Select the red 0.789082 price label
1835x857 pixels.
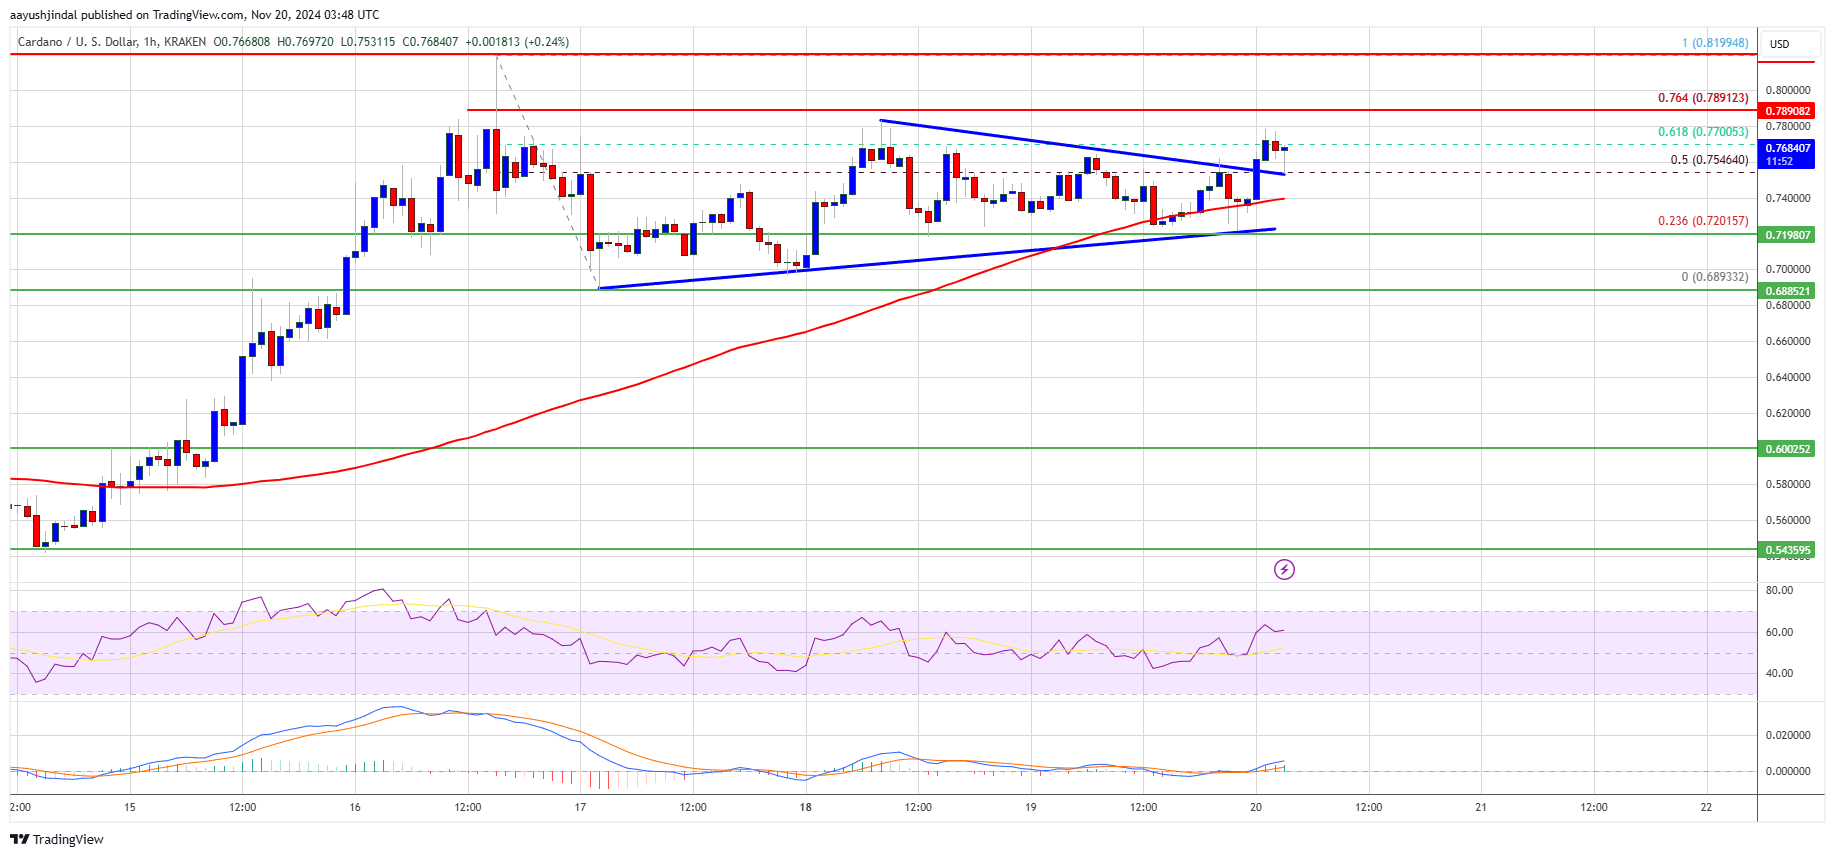(1787, 111)
